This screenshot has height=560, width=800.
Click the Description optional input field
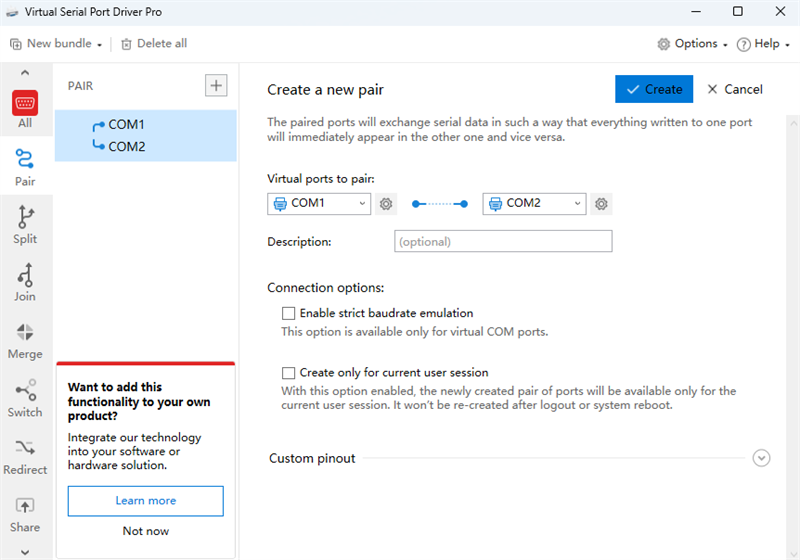(x=503, y=241)
